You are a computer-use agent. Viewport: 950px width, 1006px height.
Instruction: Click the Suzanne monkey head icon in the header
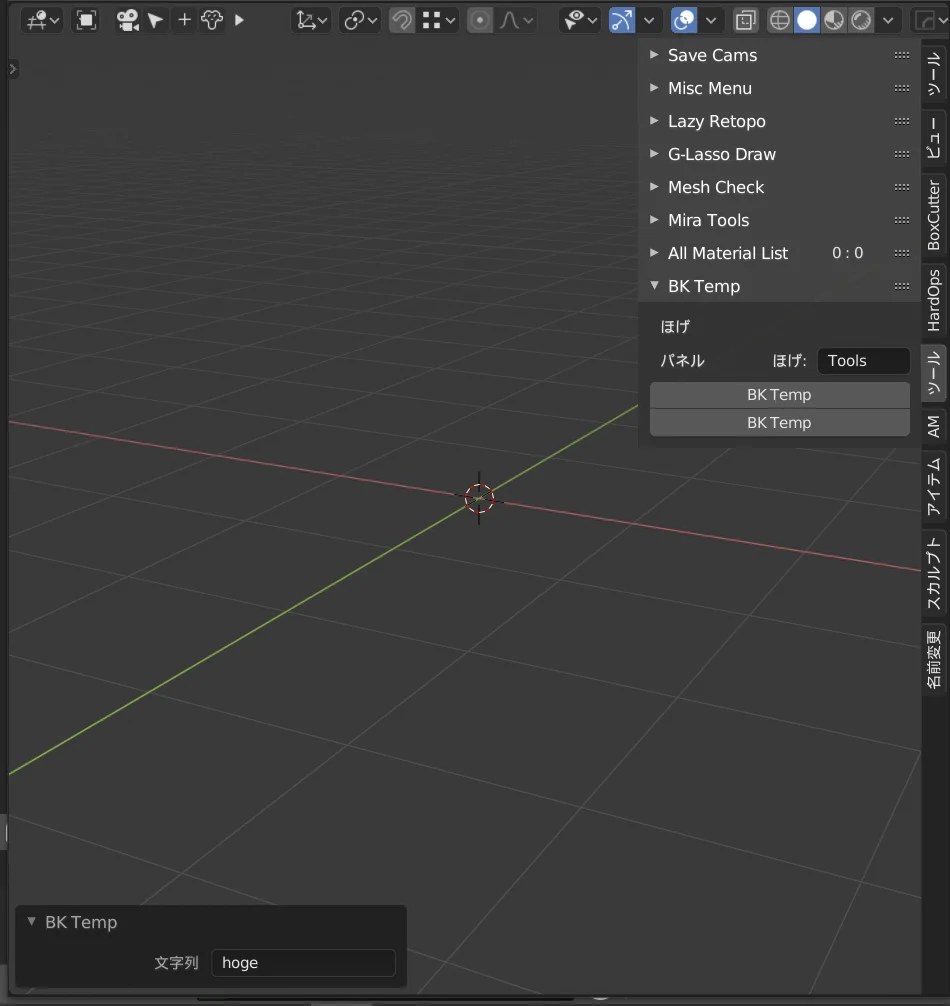214,20
